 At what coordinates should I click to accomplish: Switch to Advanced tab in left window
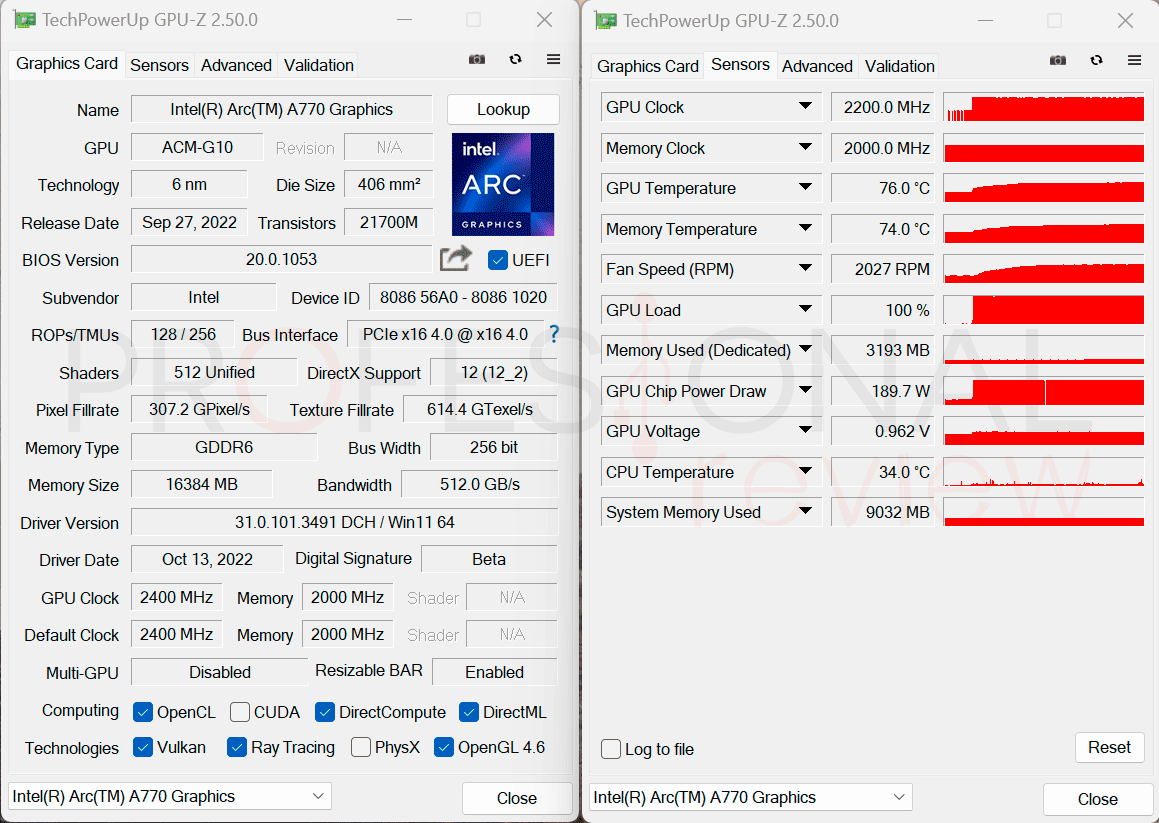pyautogui.click(x=236, y=65)
